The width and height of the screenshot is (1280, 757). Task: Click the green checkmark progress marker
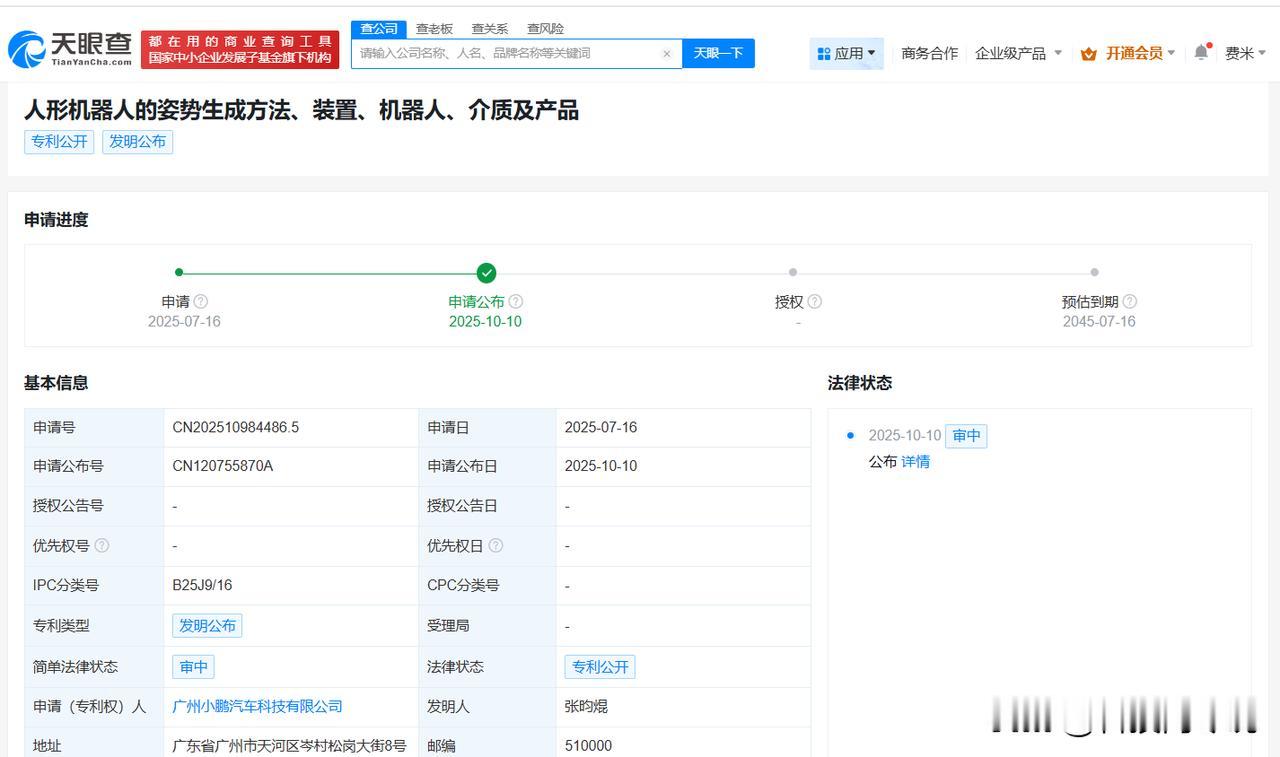486,273
